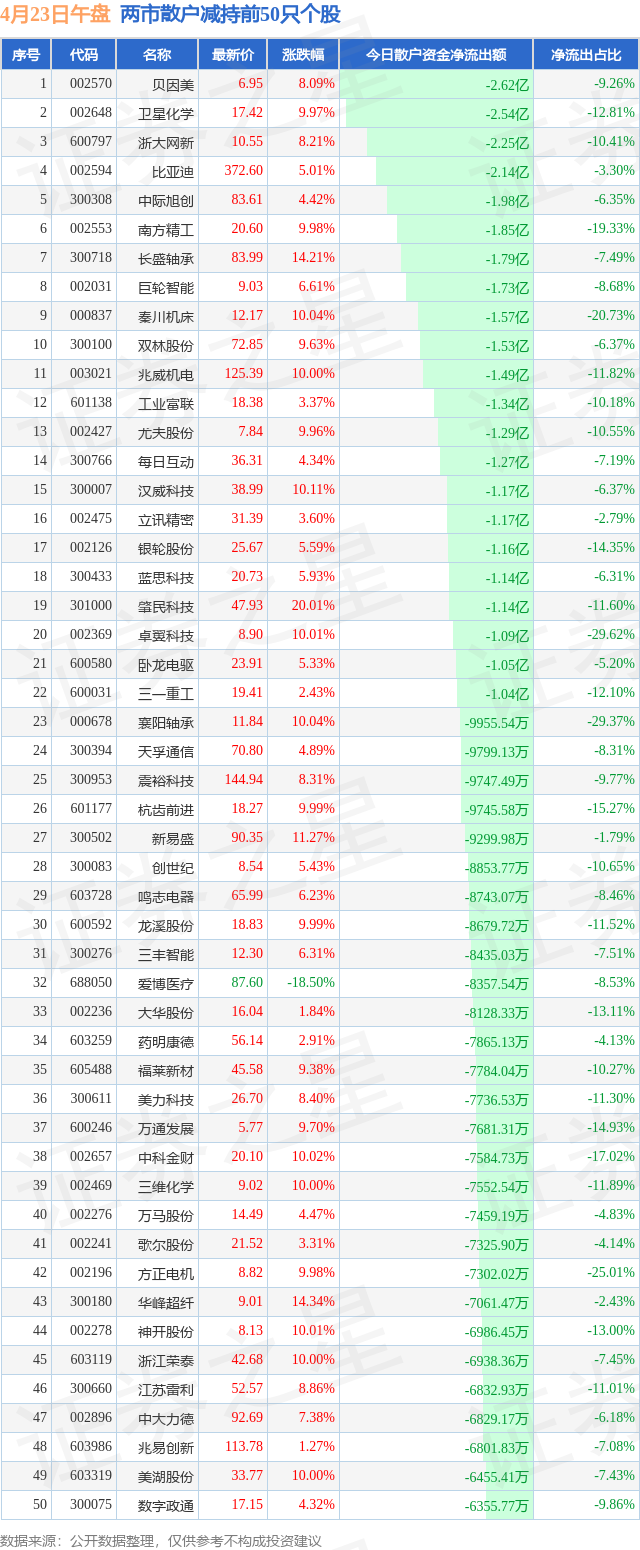Select stock name 贝因美
This screenshot has width=640, height=1550.
[x=173, y=85]
